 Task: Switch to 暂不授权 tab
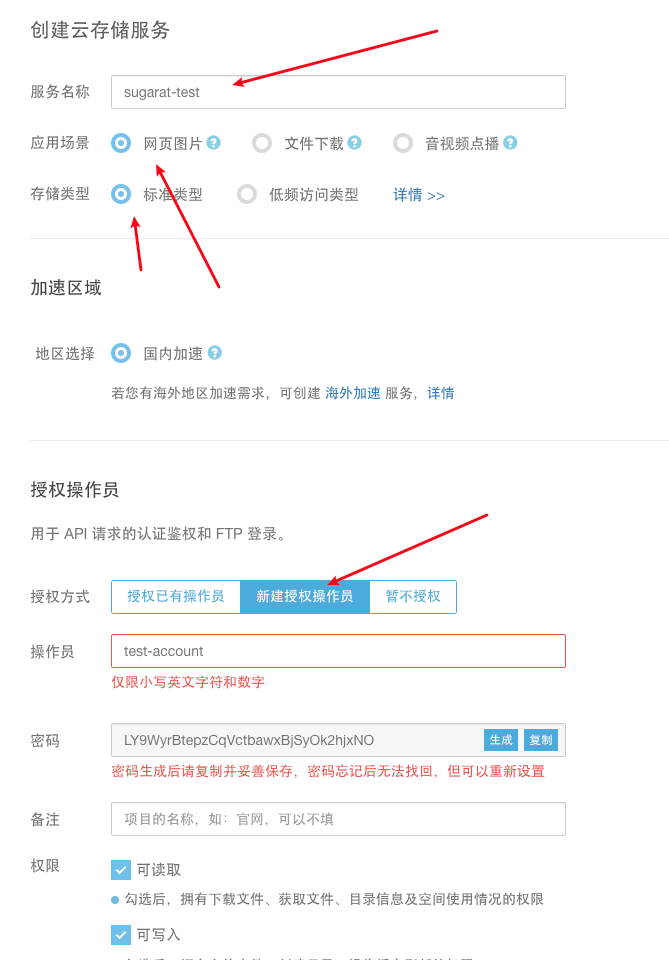413,596
